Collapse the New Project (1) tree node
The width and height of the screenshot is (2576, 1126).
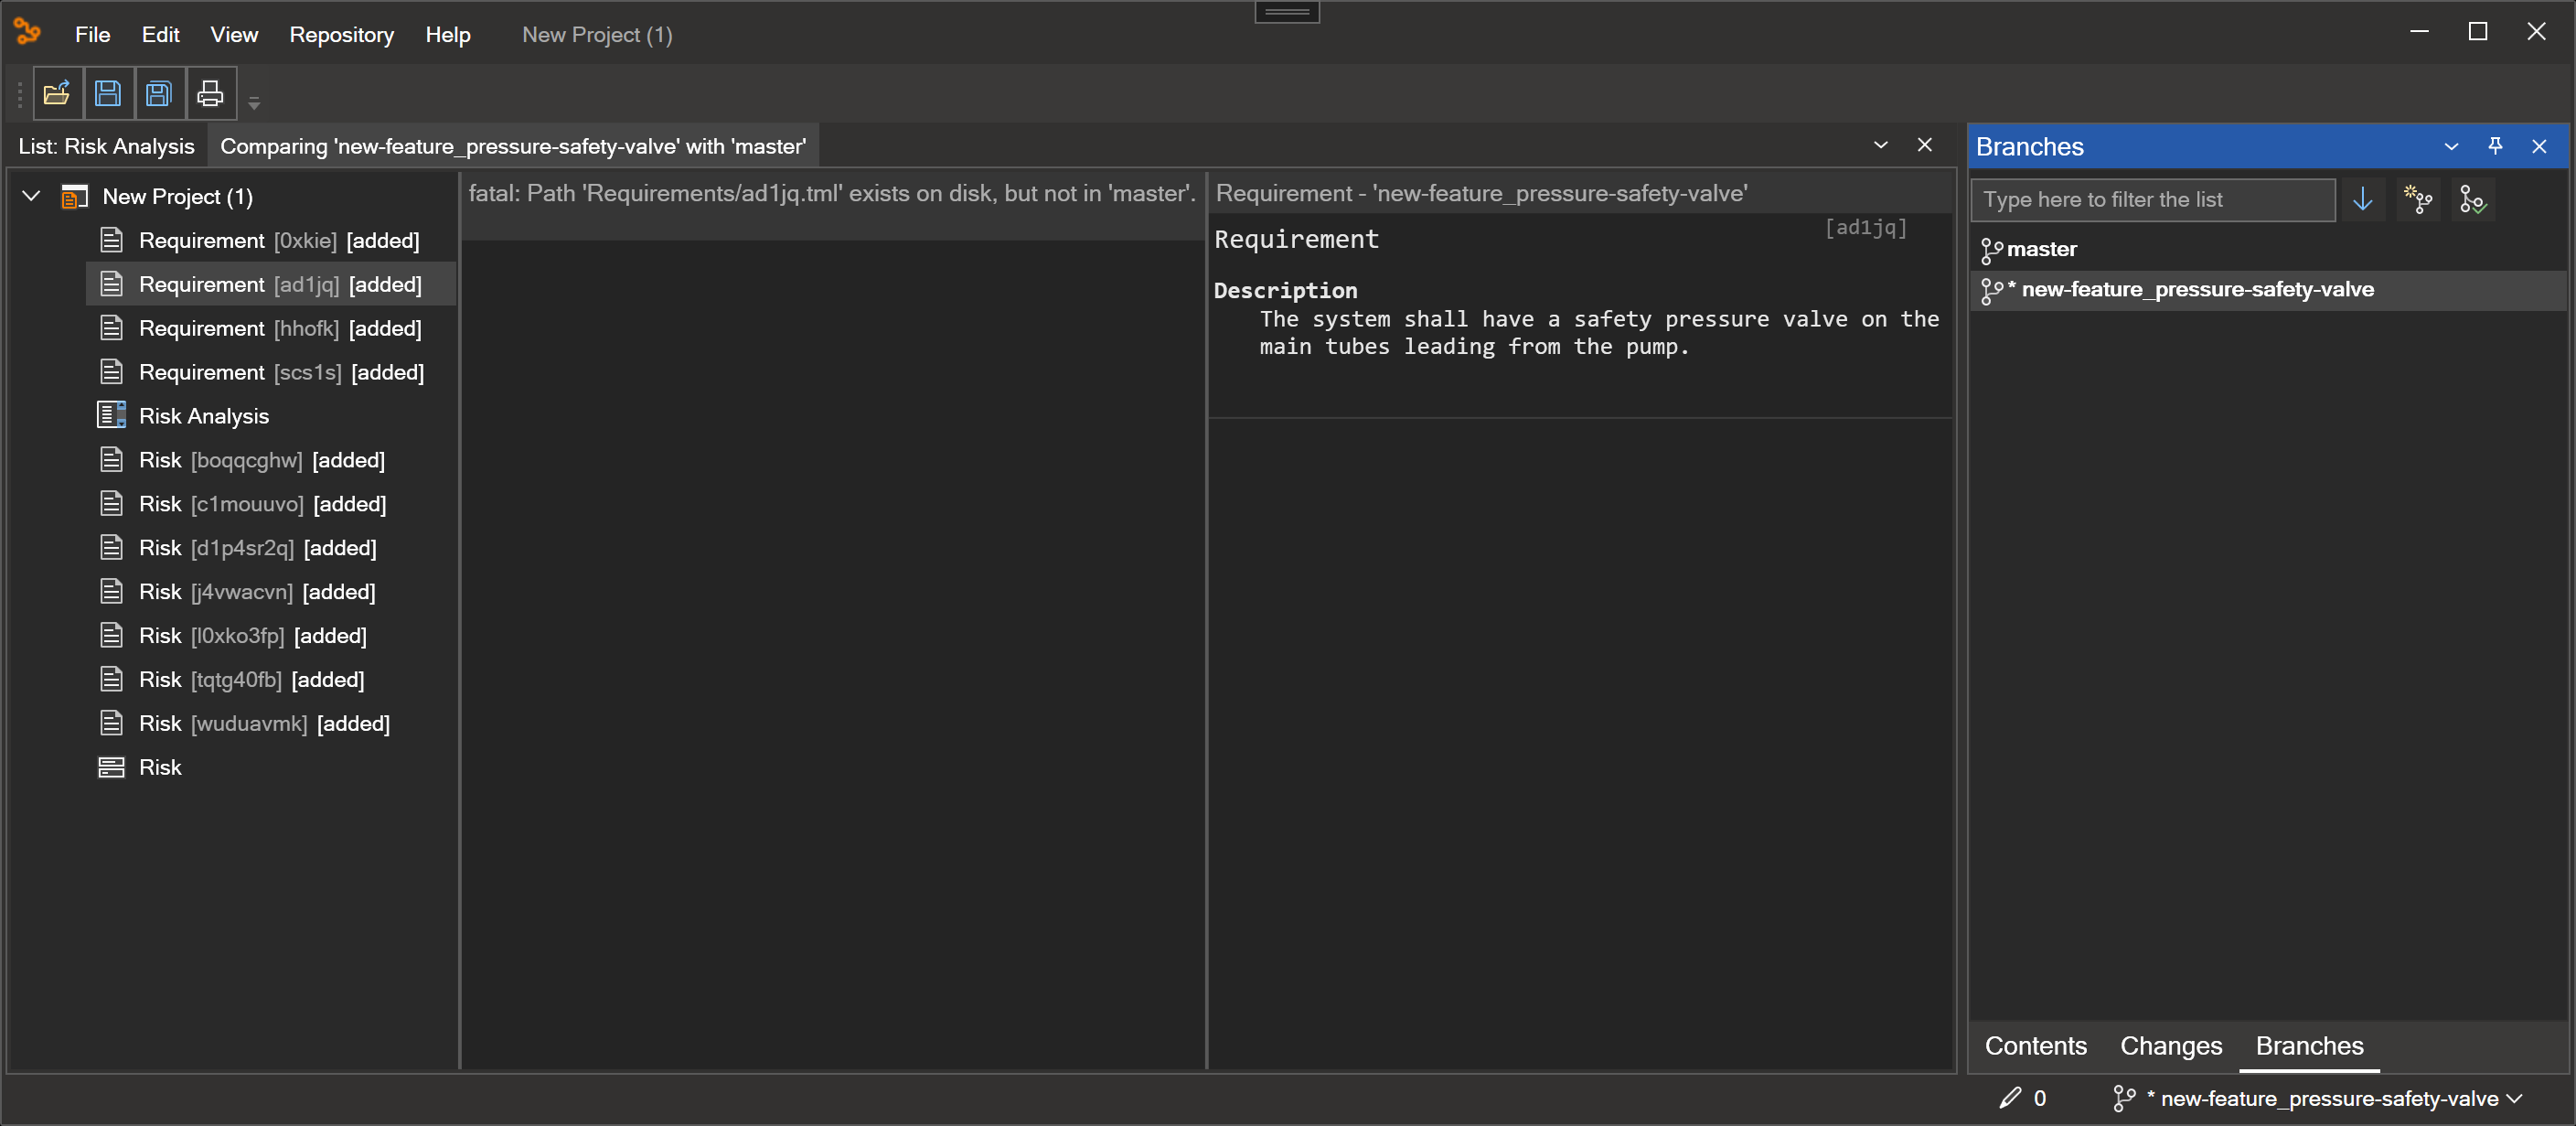click(32, 196)
